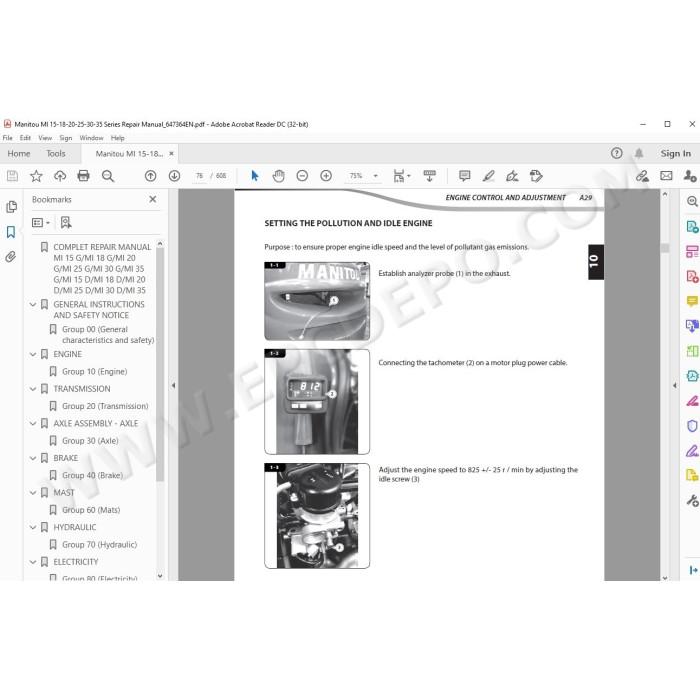The width and height of the screenshot is (700, 700).
Task: Open bookmark options dropdown
Action: pos(41,222)
